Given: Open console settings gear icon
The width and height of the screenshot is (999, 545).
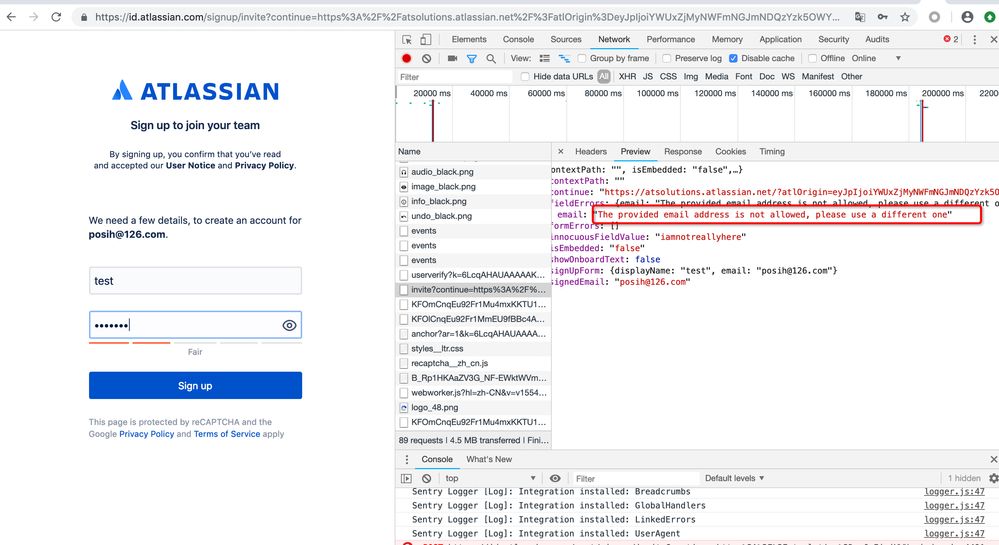Looking at the screenshot, I should tap(993, 479).
